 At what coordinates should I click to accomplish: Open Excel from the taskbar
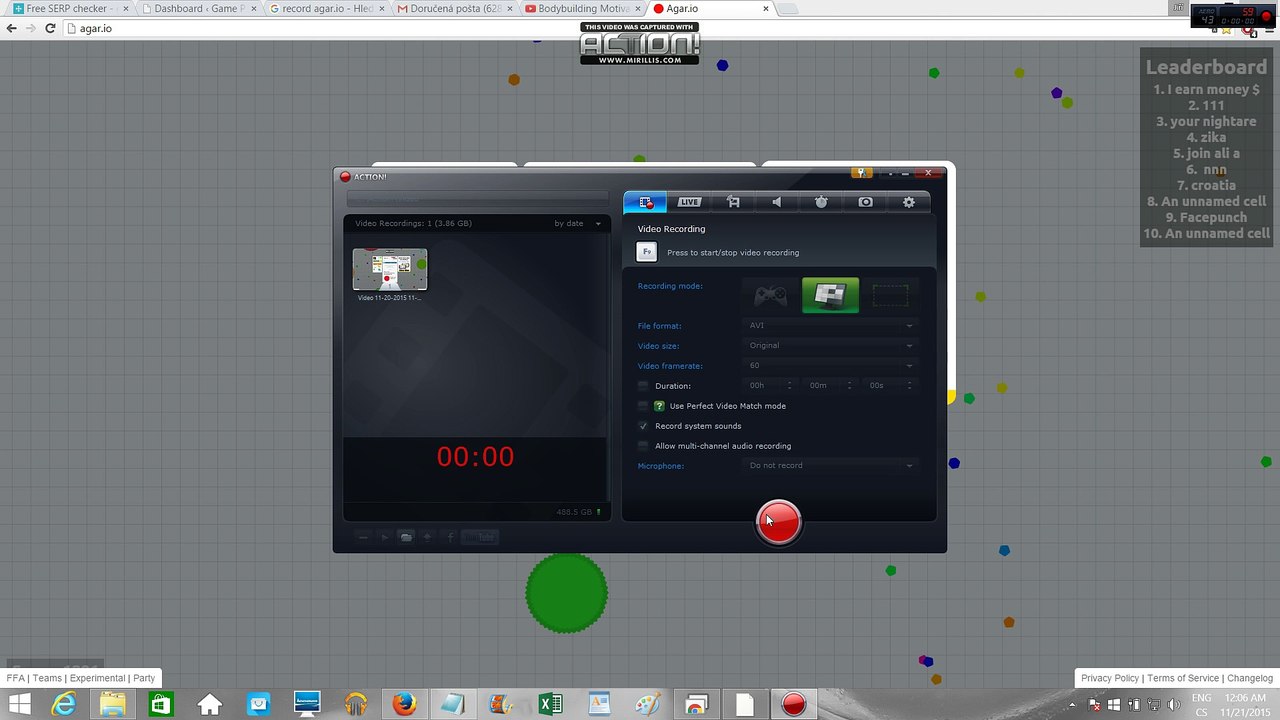(550, 704)
